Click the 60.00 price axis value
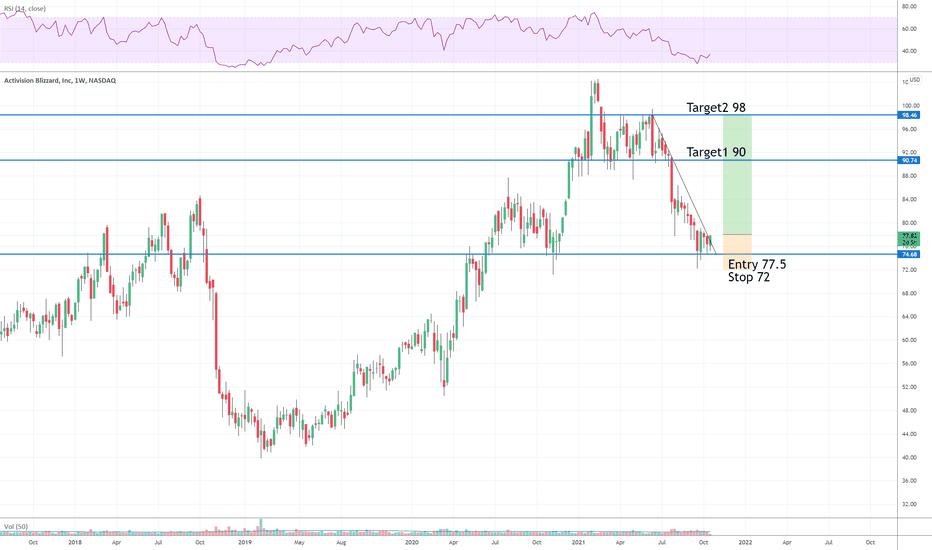The image size is (932, 550). tap(909, 340)
